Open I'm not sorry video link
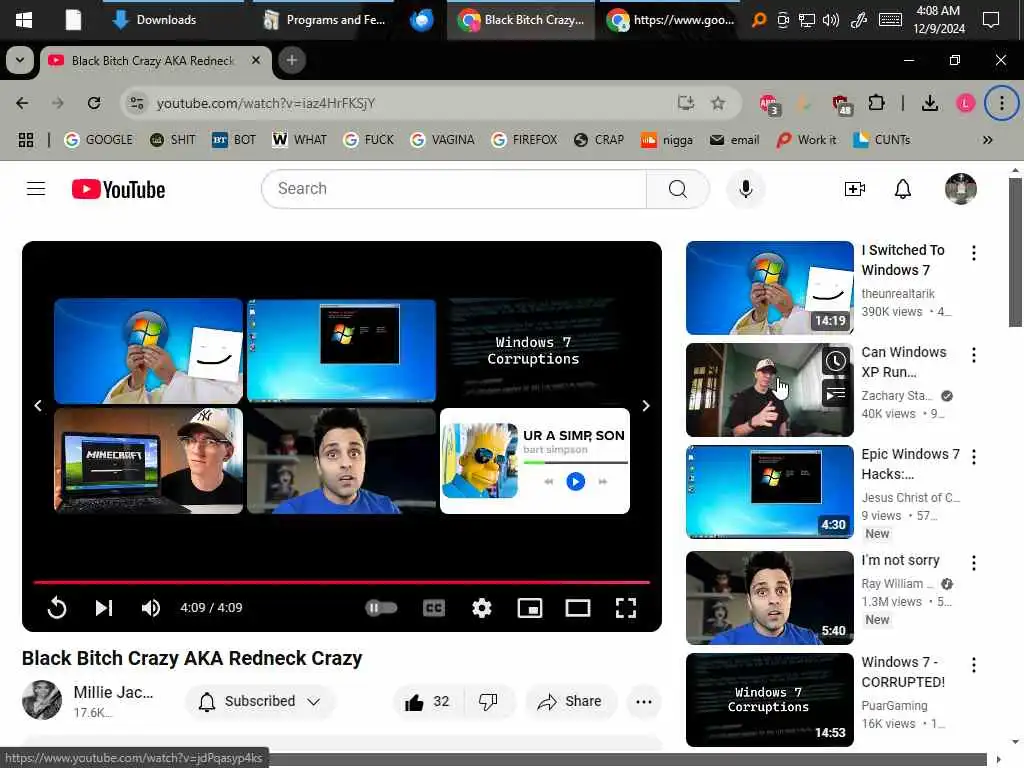Image resolution: width=1024 pixels, height=768 pixels. pos(900,560)
